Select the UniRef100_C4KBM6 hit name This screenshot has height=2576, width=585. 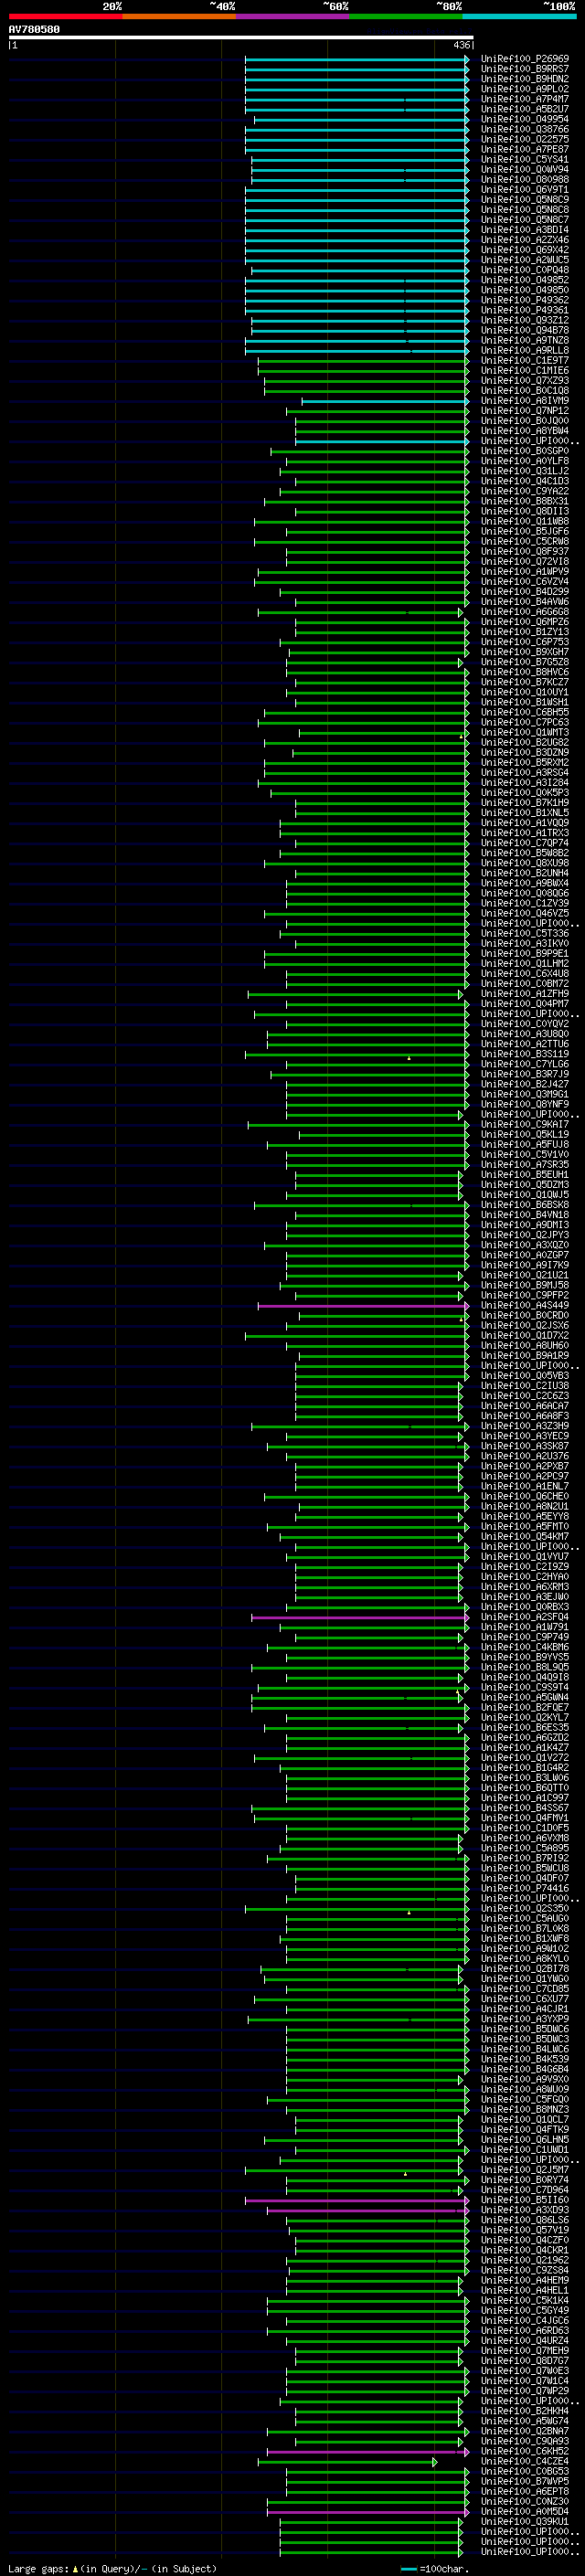(x=525, y=1647)
